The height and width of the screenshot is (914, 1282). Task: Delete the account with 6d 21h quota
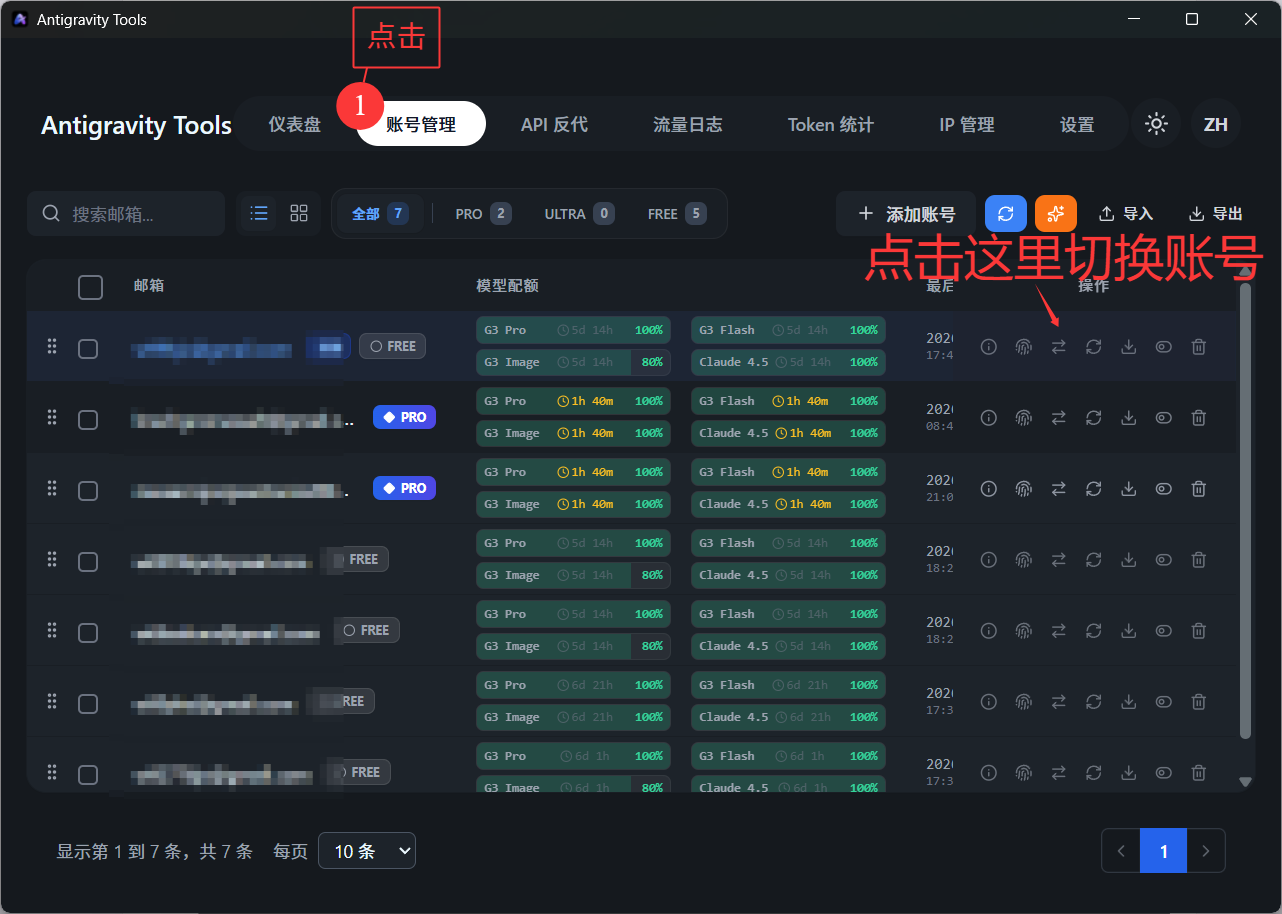click(x=1199, y=702)
